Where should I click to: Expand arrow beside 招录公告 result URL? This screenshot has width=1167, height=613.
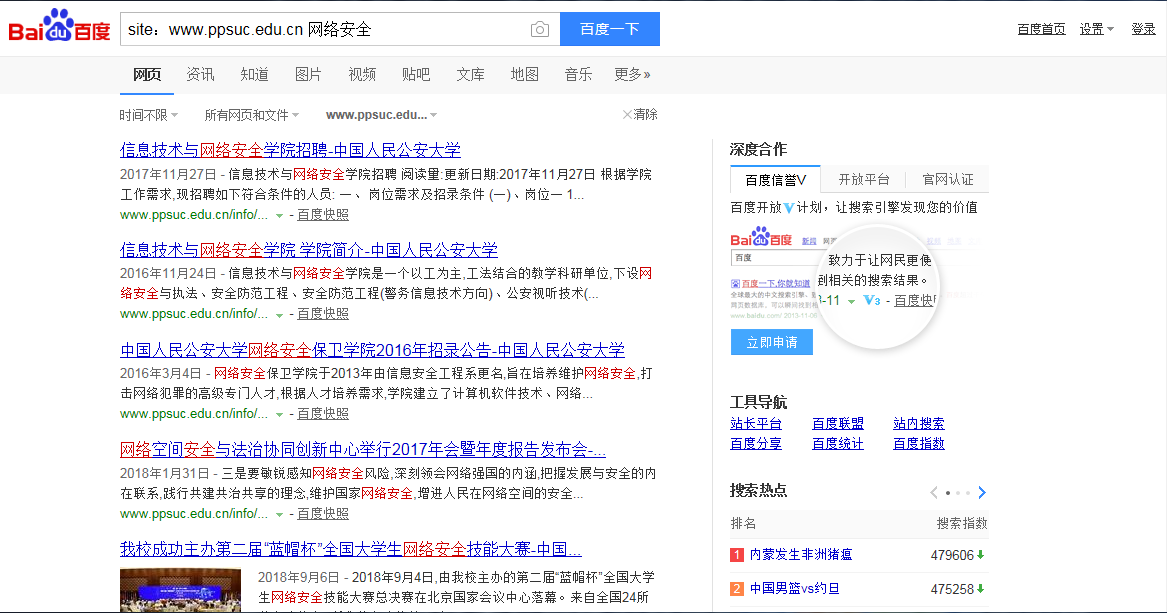279,415
